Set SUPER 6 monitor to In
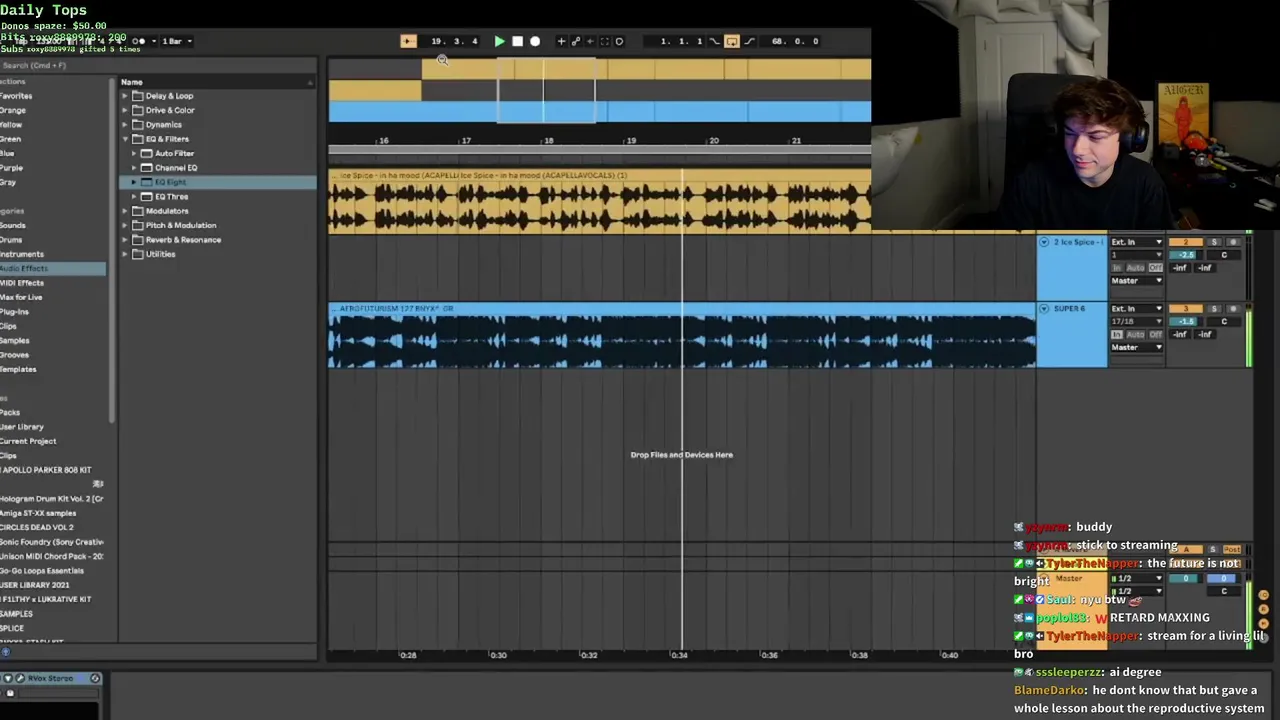This screenshot has width=1280, height=720. (x=1117, y=335)
